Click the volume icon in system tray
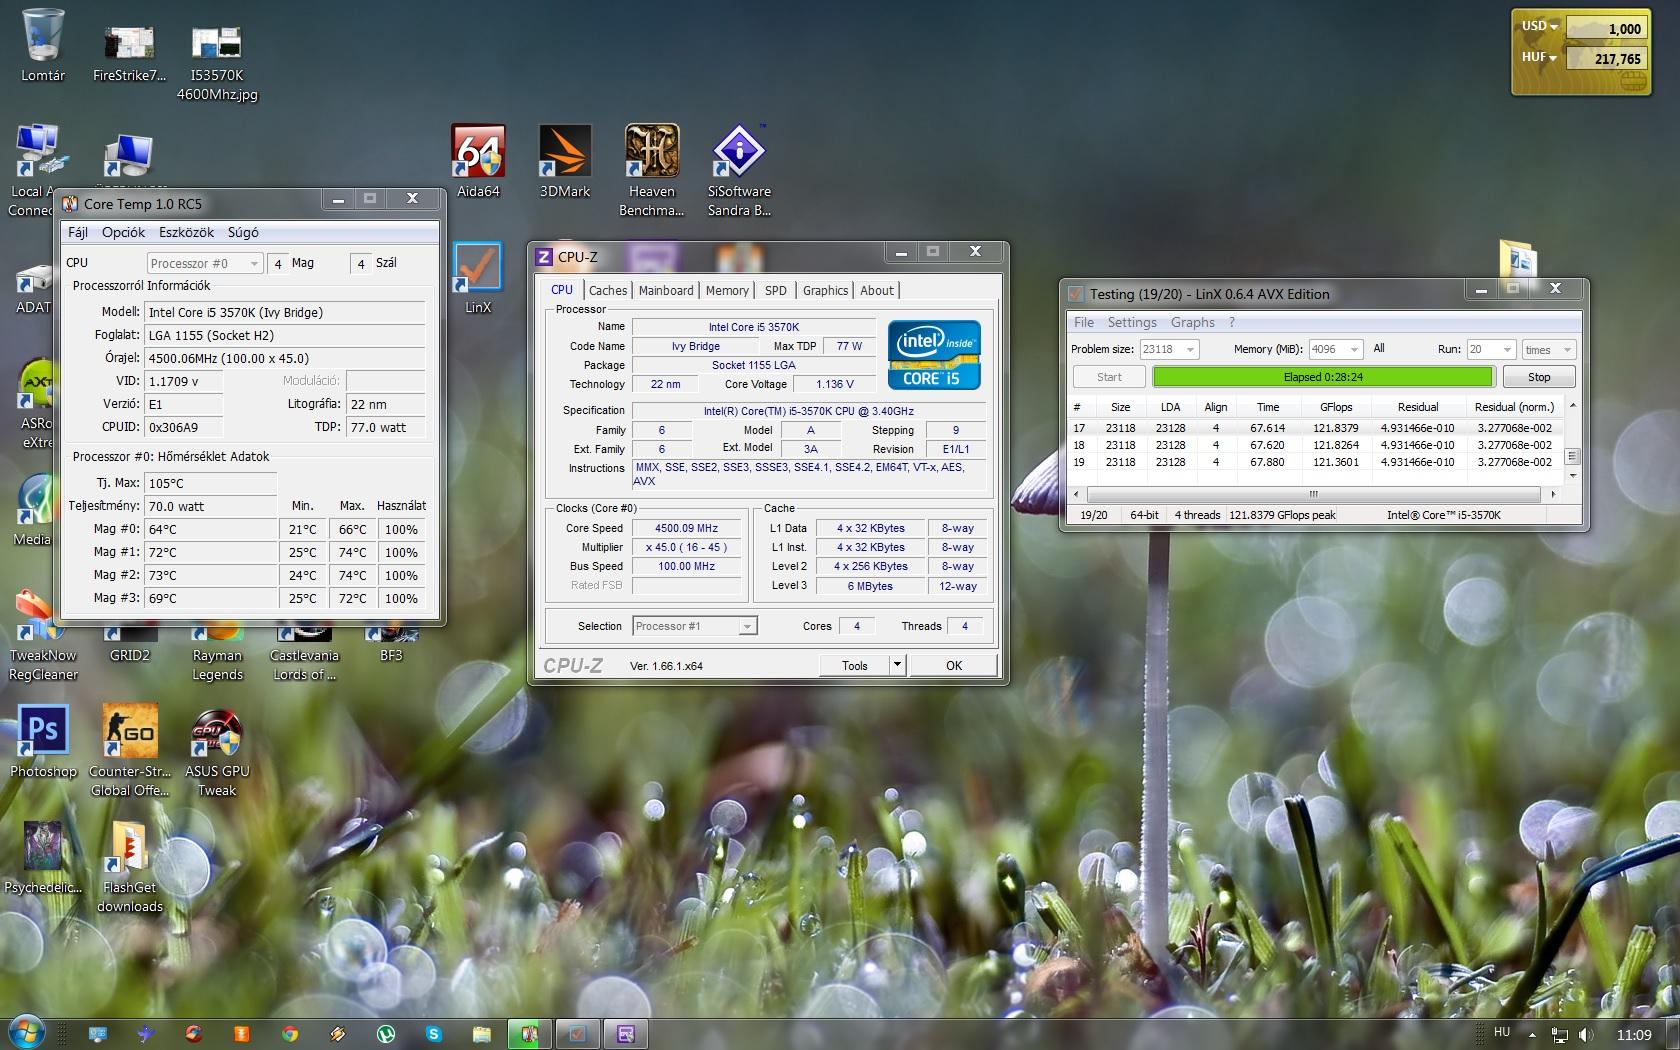Image resolution: width=1680 pixels, height=1050 pixels. coord(1587,1035)
